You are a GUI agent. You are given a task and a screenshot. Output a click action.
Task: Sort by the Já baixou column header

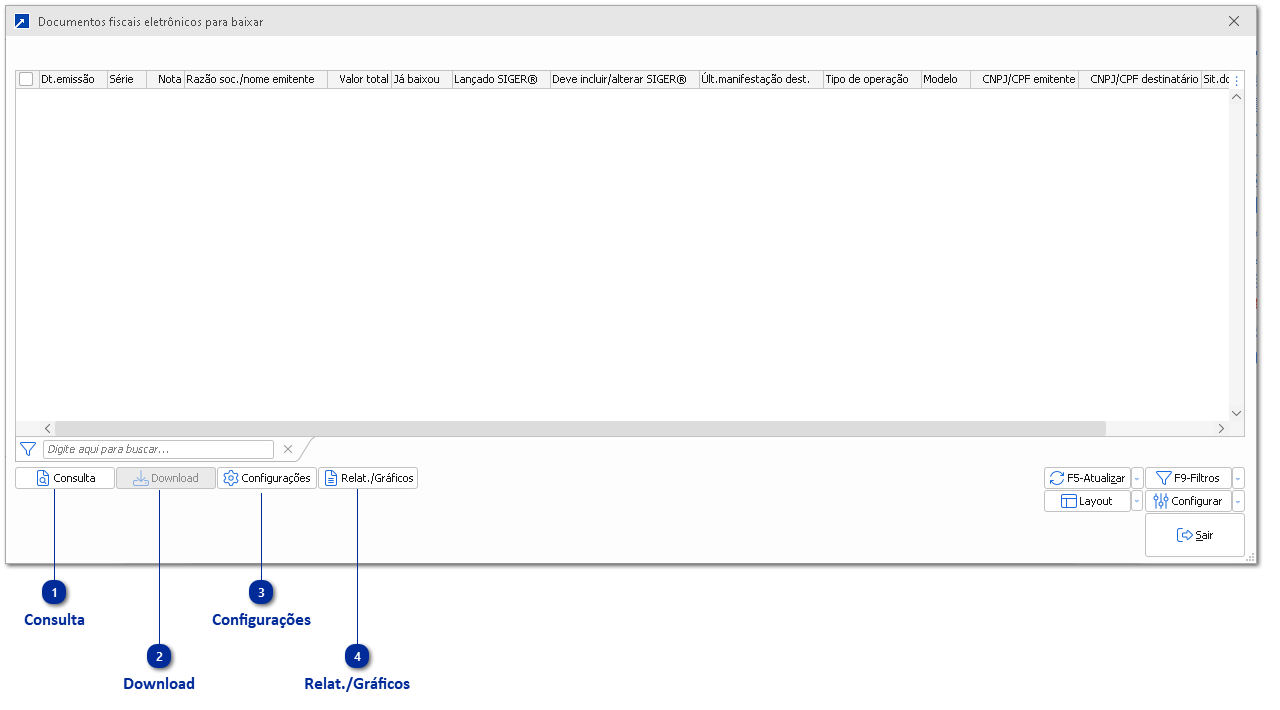coord(421,79)
